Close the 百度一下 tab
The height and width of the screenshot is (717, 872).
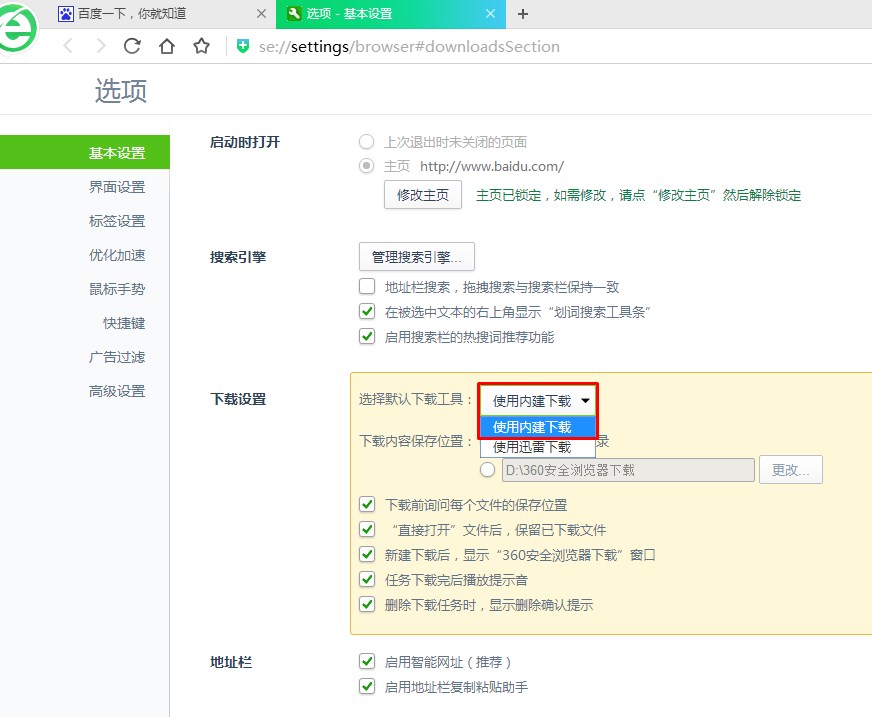pos(261,14)
